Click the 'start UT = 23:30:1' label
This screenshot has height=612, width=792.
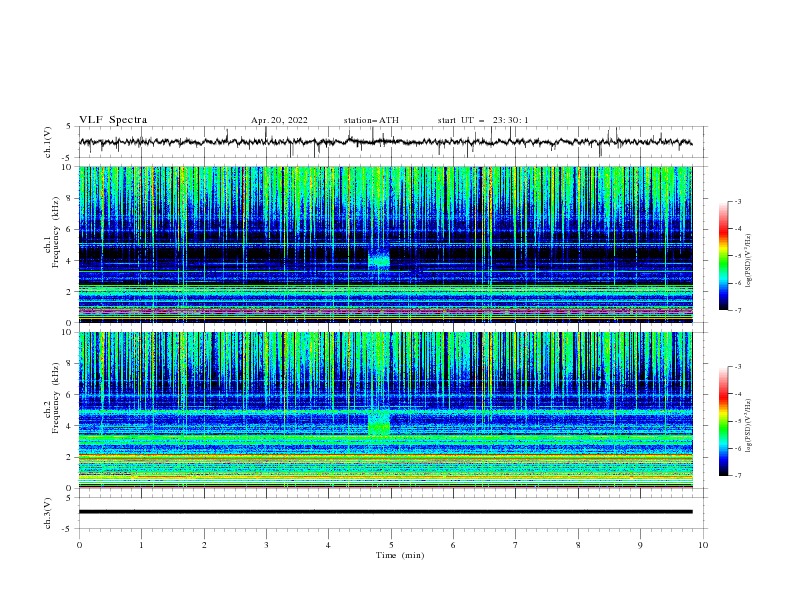(483, 120)
